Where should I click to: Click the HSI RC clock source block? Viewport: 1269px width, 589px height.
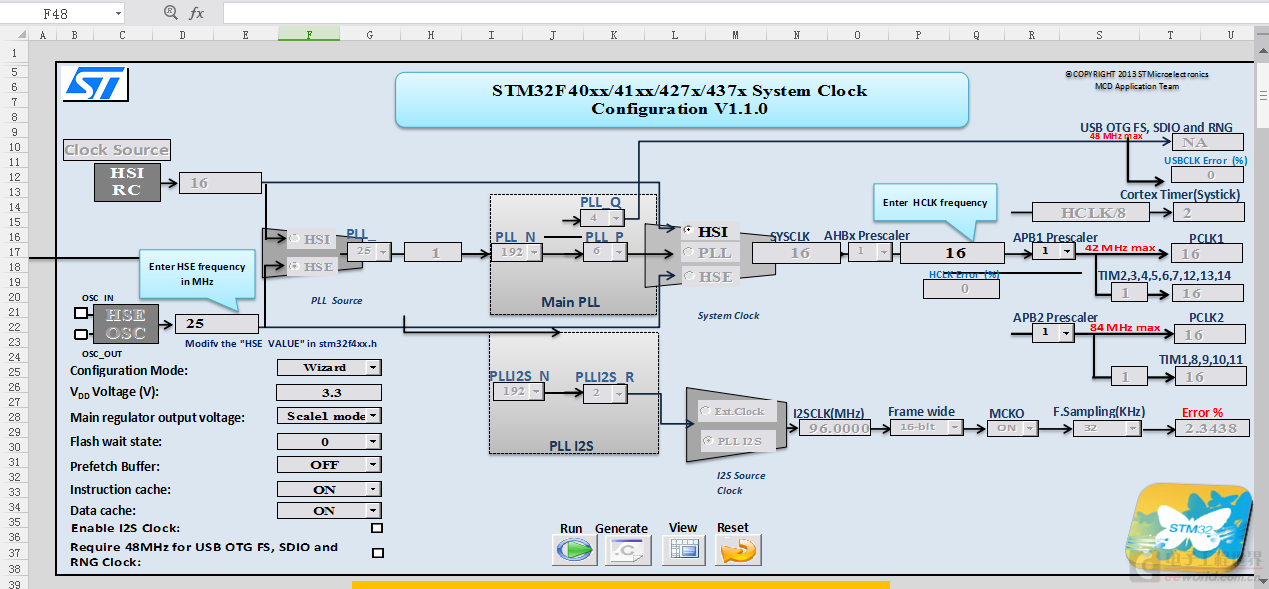point(127,183)
